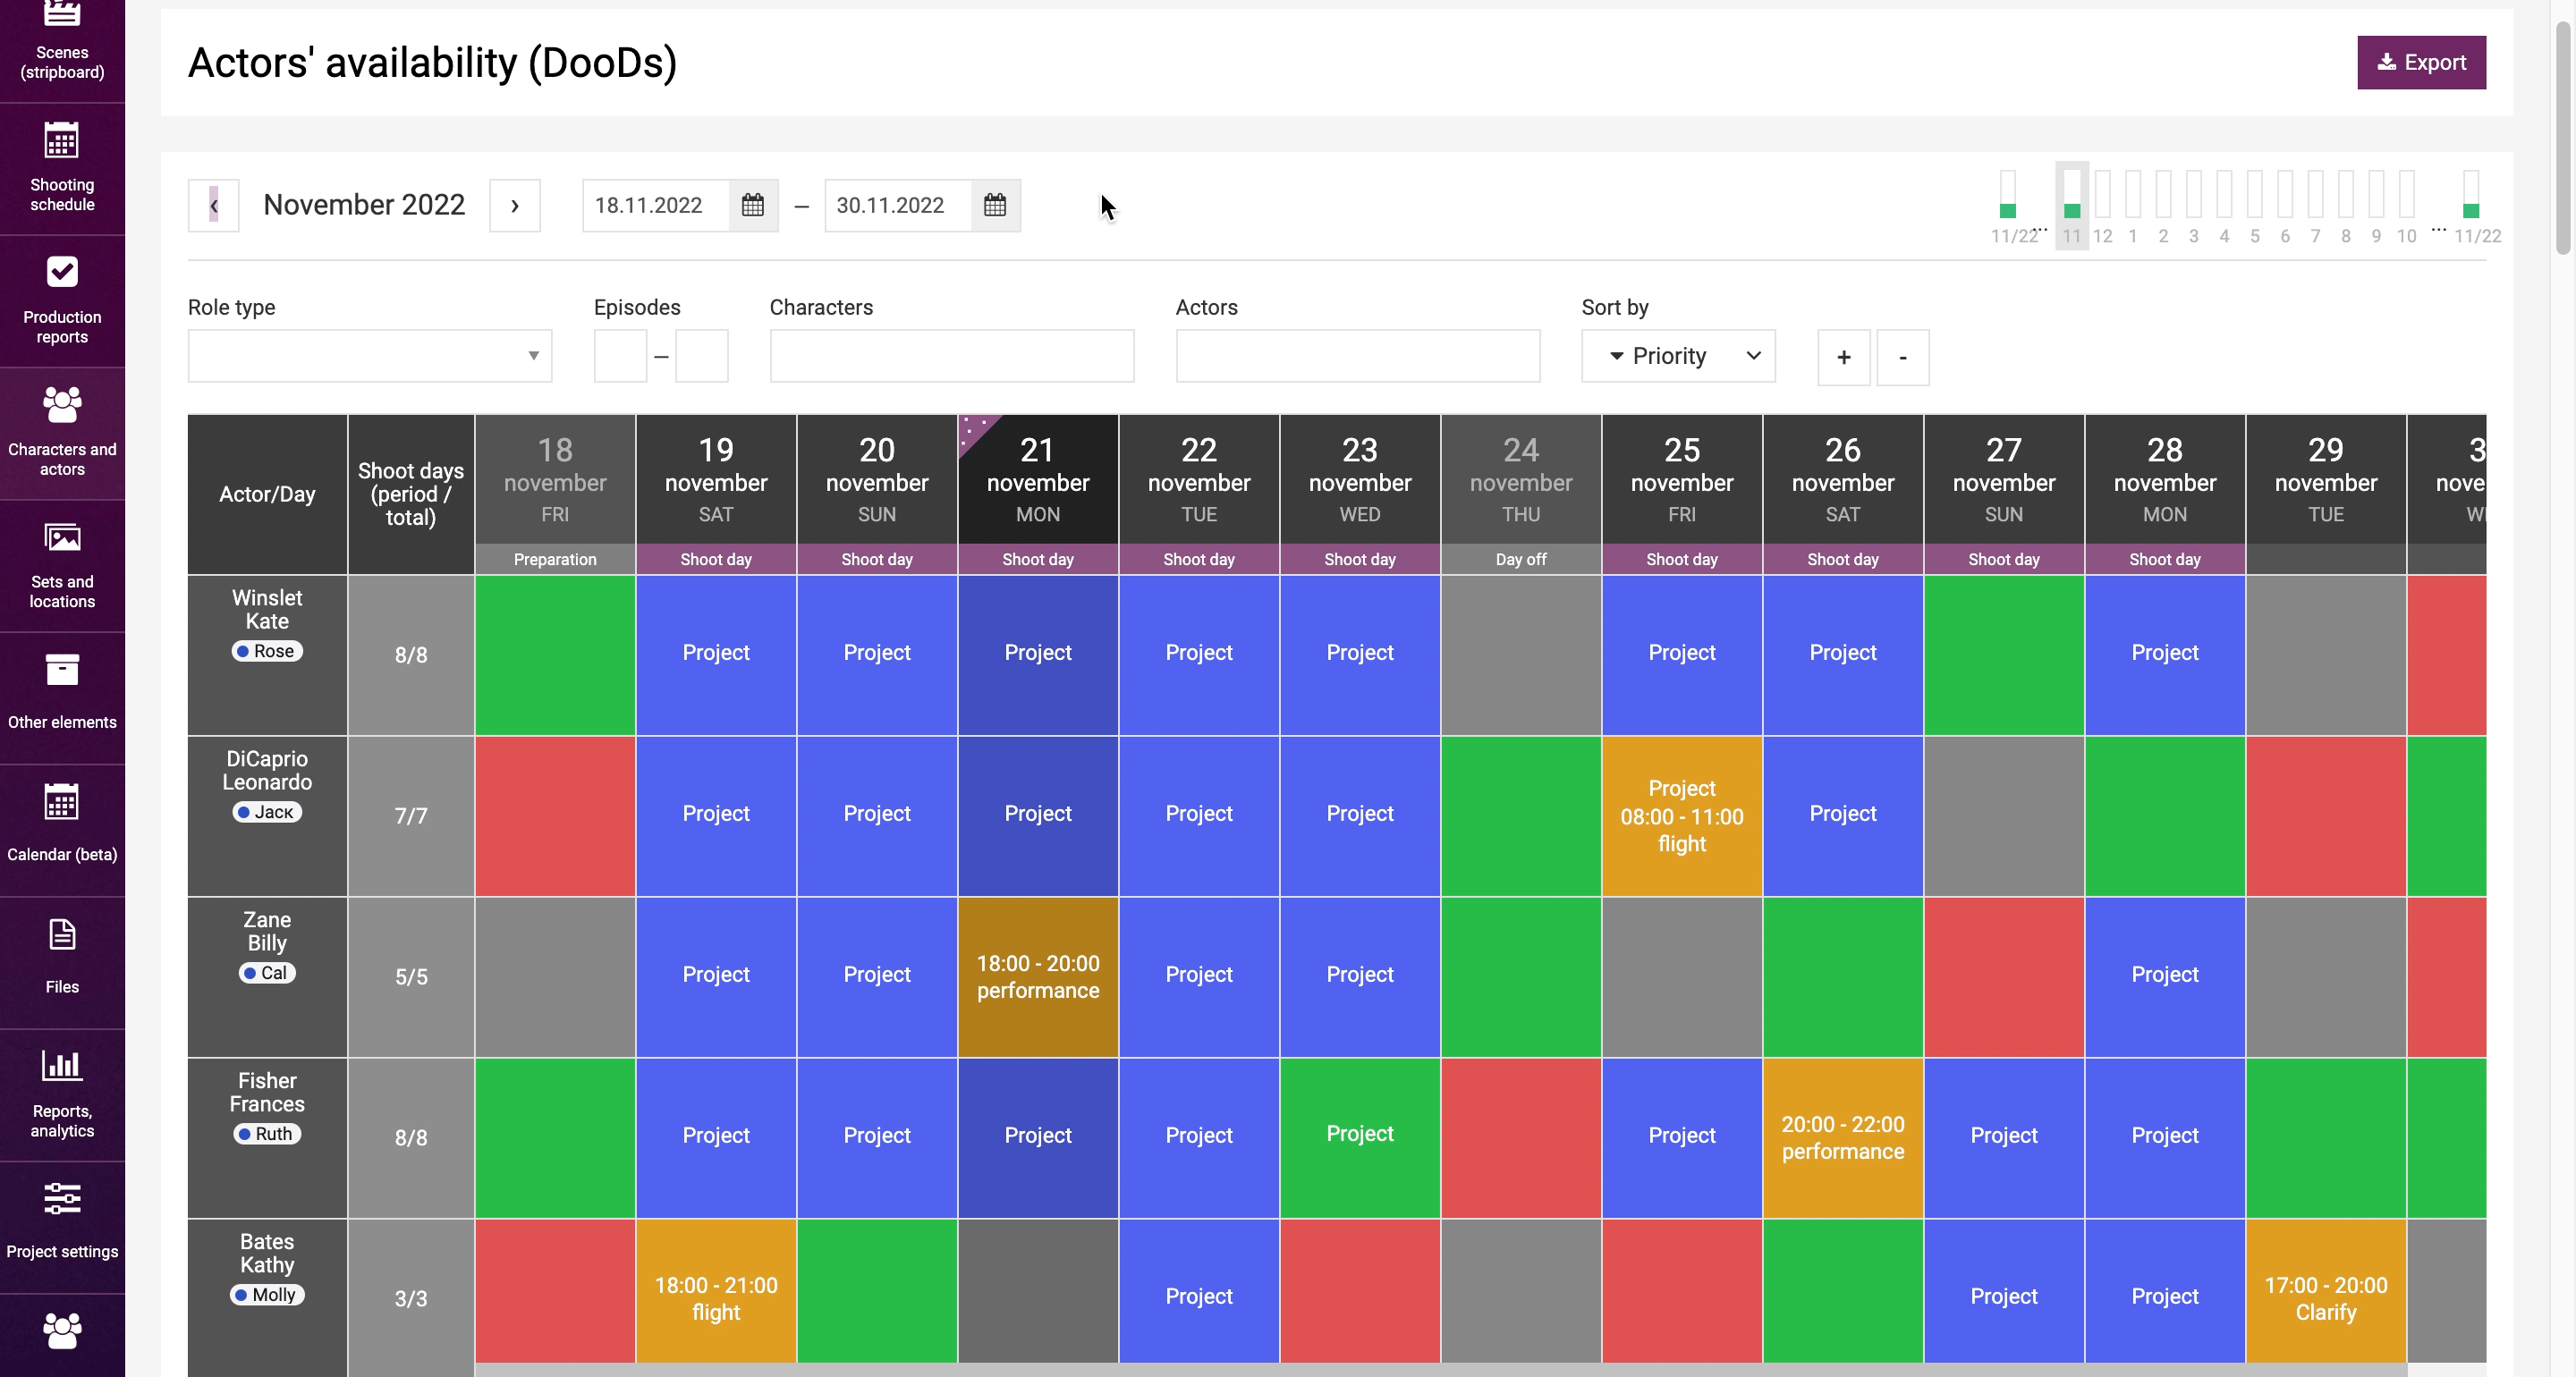Go to next month arrow
The height and width of the screenshot is (1377, 2576).
click(x=515, y=206)
